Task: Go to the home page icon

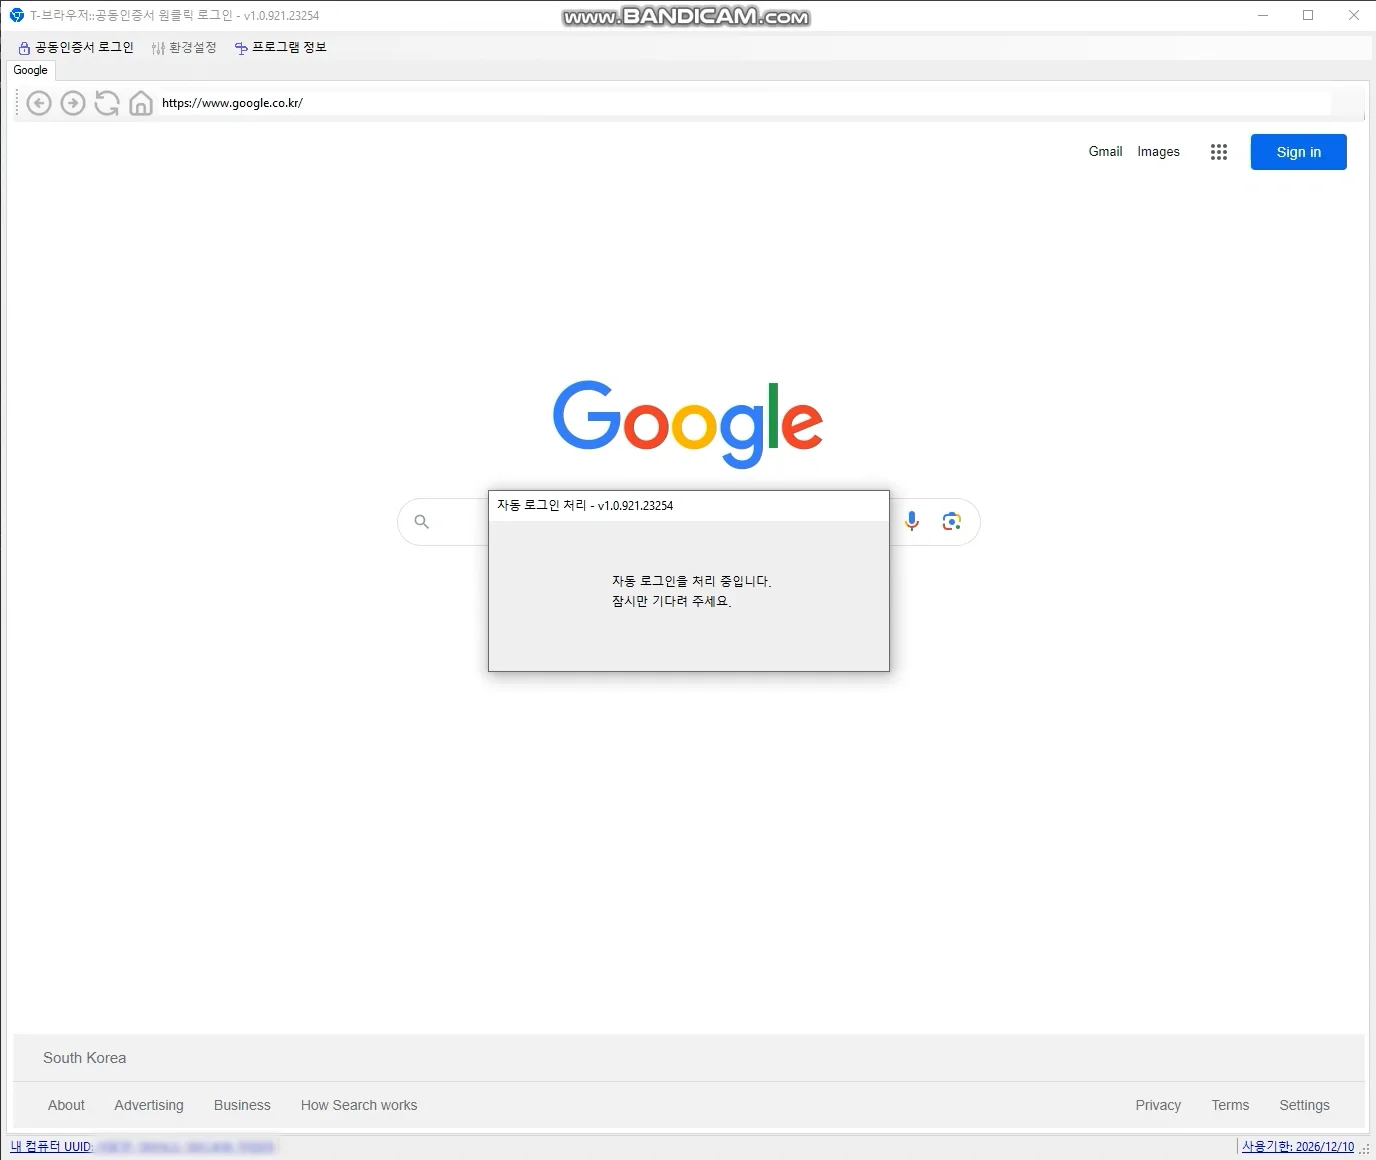Action: 141,103
